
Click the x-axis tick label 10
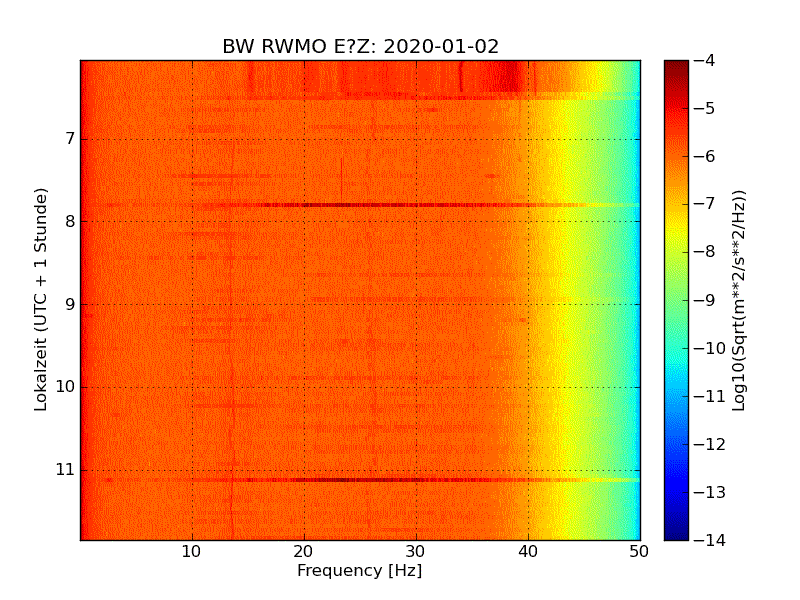coord(192,552)
